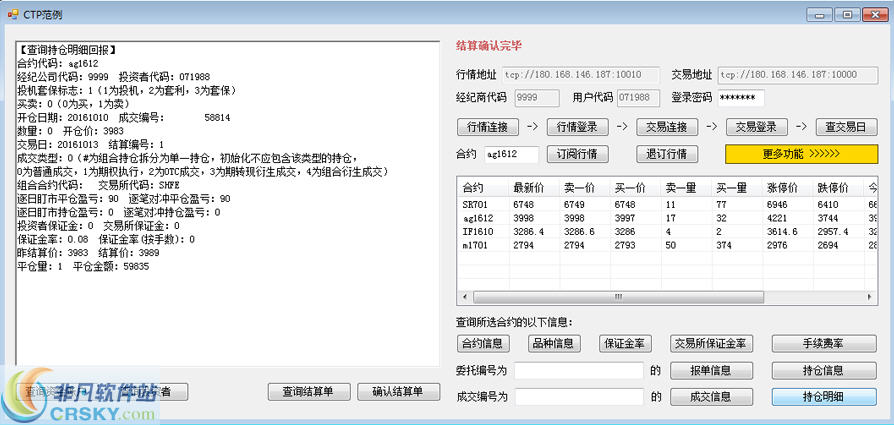Subscribe quotes with 订阅行情 button
Viewport: 894px width, 425px height.
pos(577,154)
